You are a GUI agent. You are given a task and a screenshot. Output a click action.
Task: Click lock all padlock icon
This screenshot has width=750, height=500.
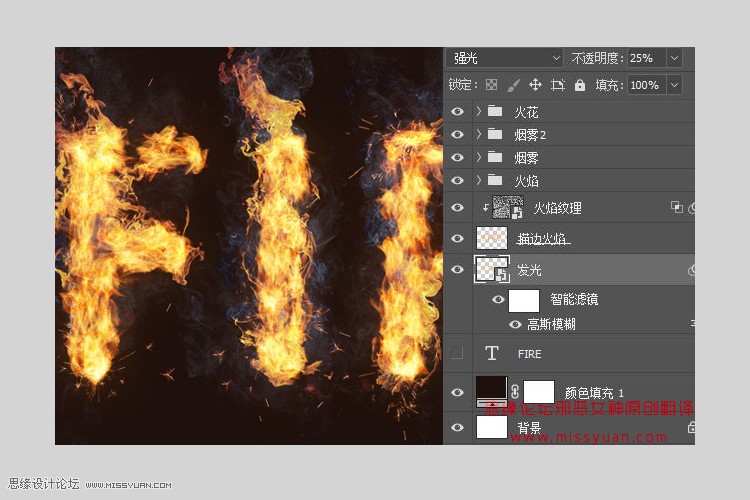(580, 85)
